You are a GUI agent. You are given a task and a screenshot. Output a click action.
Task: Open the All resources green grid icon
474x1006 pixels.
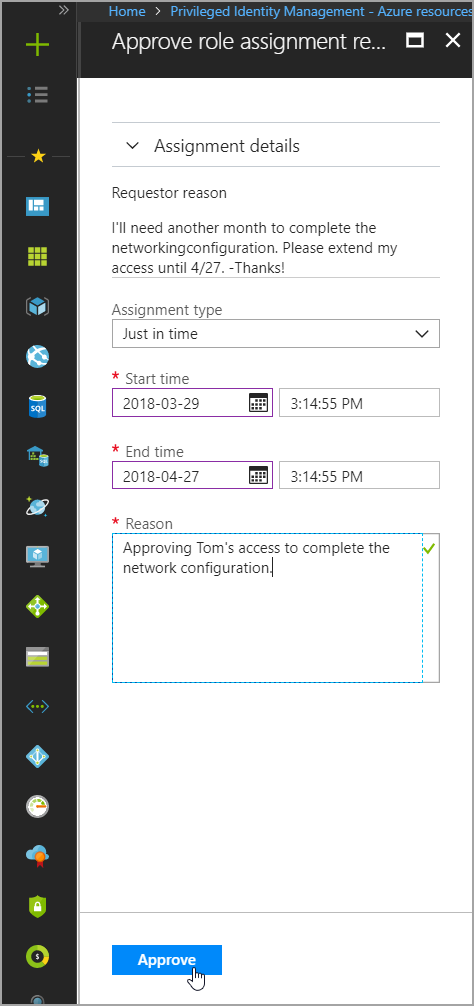tap(37, 257)
